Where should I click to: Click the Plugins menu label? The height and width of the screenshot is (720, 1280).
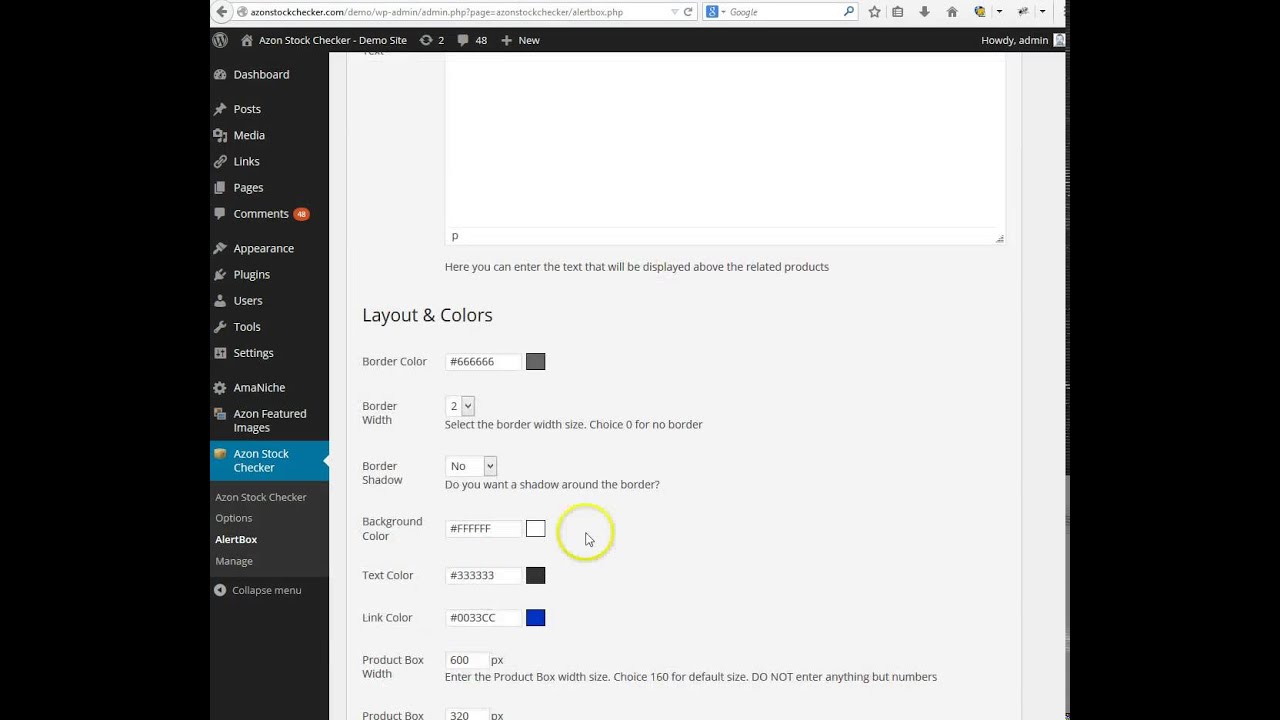[252, 274]
